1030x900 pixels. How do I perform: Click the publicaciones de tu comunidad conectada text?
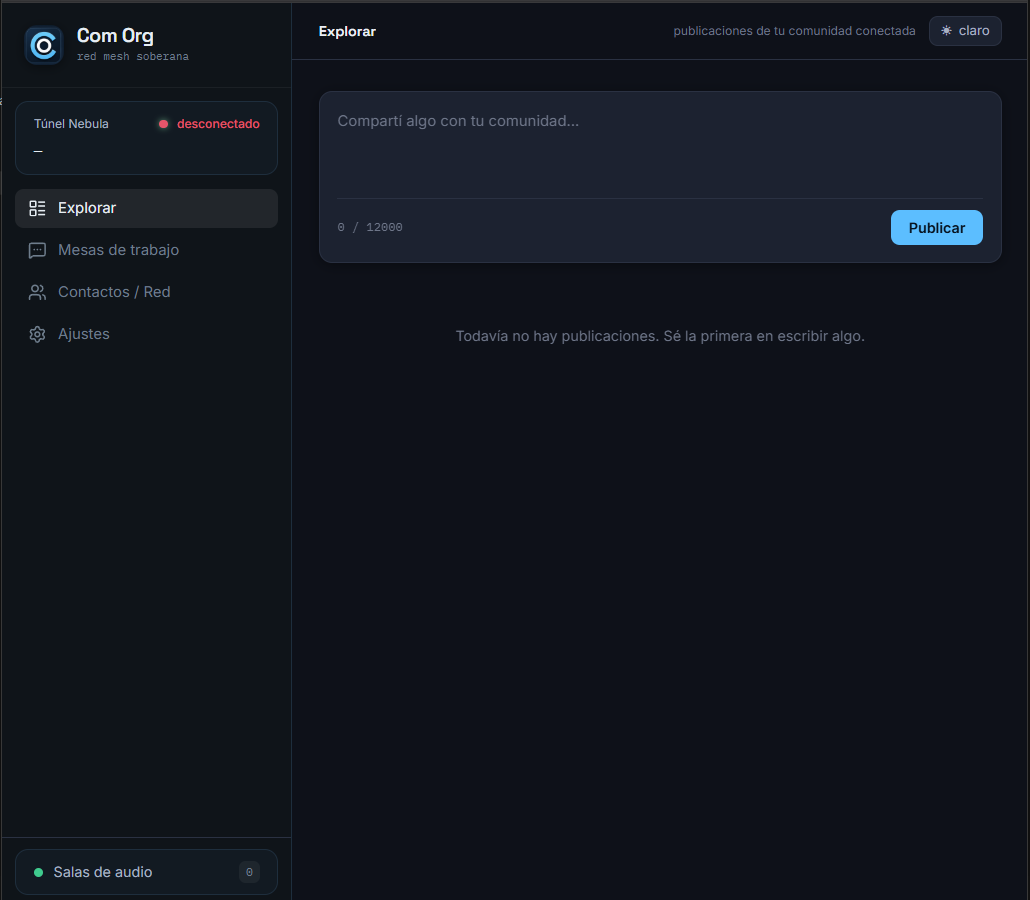tap(794, 31)
